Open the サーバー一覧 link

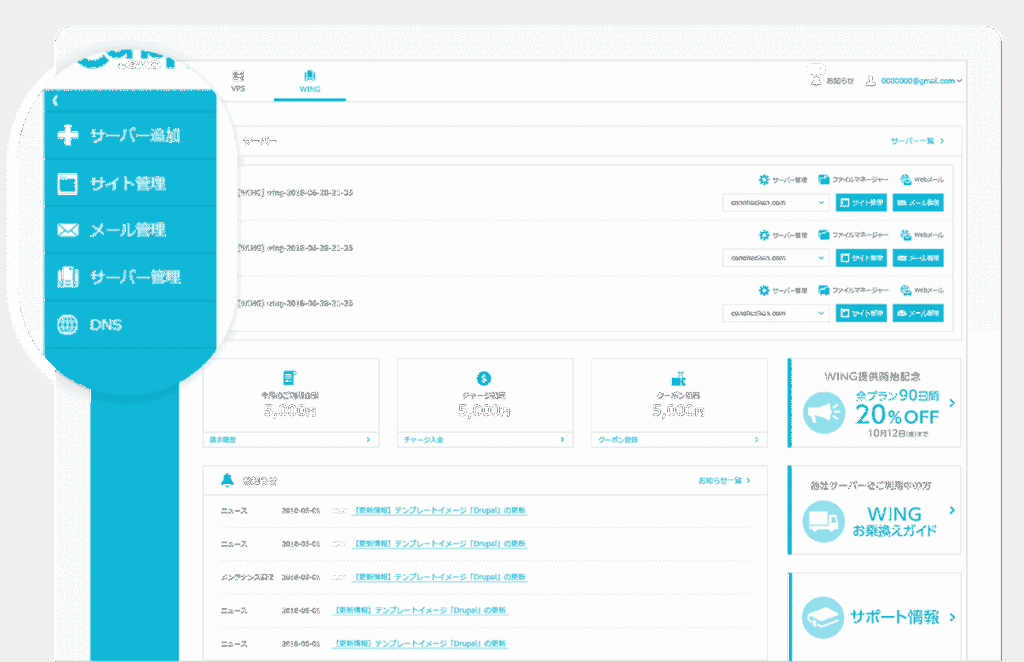click(917, 142)
